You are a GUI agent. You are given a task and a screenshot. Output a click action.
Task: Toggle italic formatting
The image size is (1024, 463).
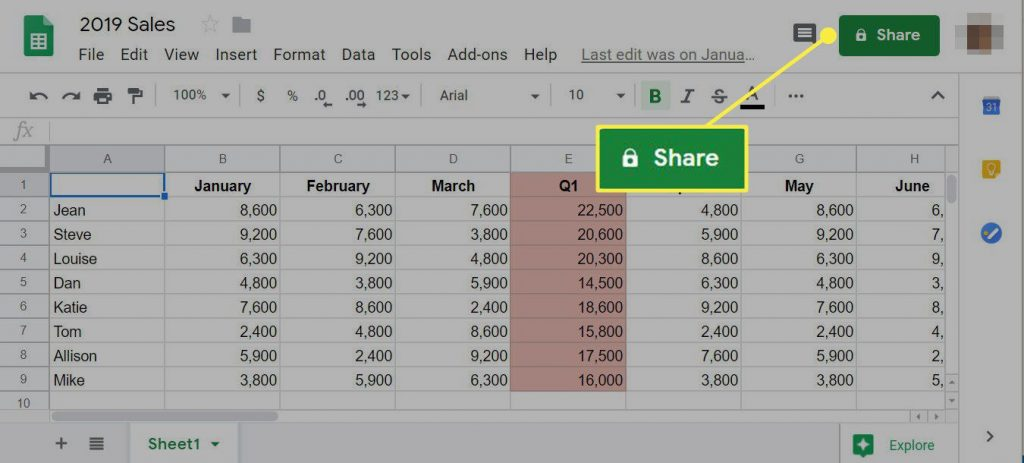[687, 96]
